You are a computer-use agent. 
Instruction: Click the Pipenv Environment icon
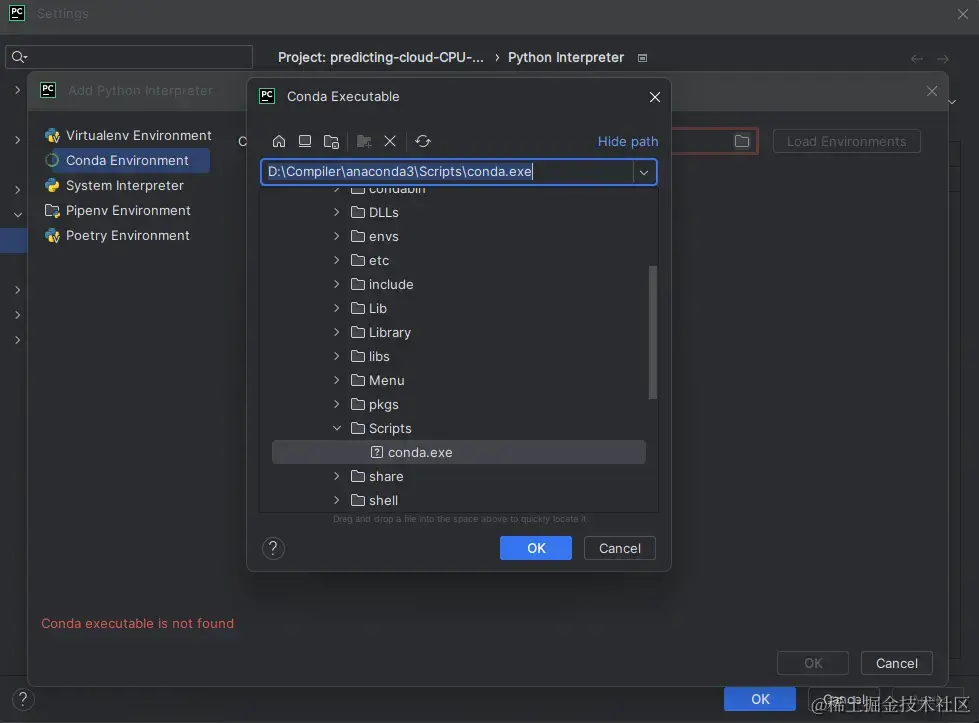[x=52, y=210]
